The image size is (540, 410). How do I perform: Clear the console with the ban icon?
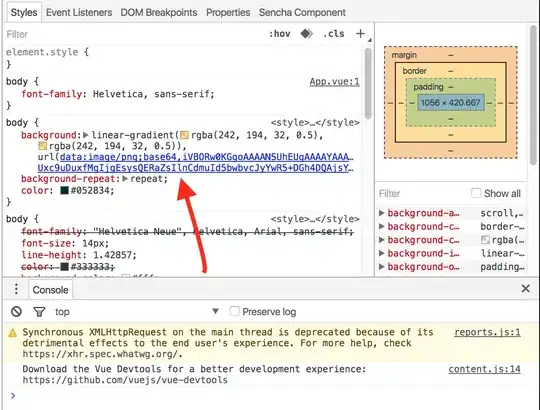[x=16, y=312]
